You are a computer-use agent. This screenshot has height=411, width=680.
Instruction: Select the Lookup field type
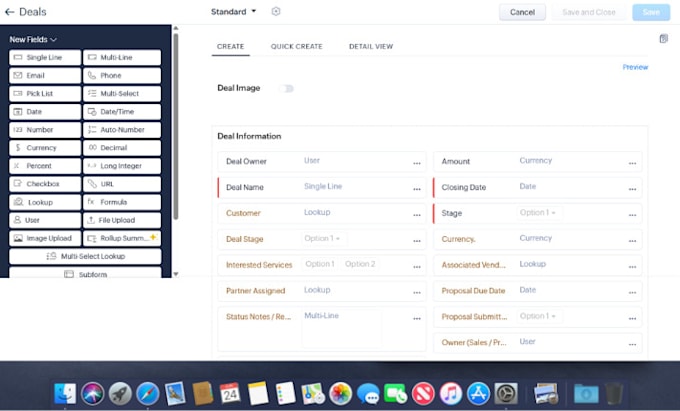coord(45,202)
